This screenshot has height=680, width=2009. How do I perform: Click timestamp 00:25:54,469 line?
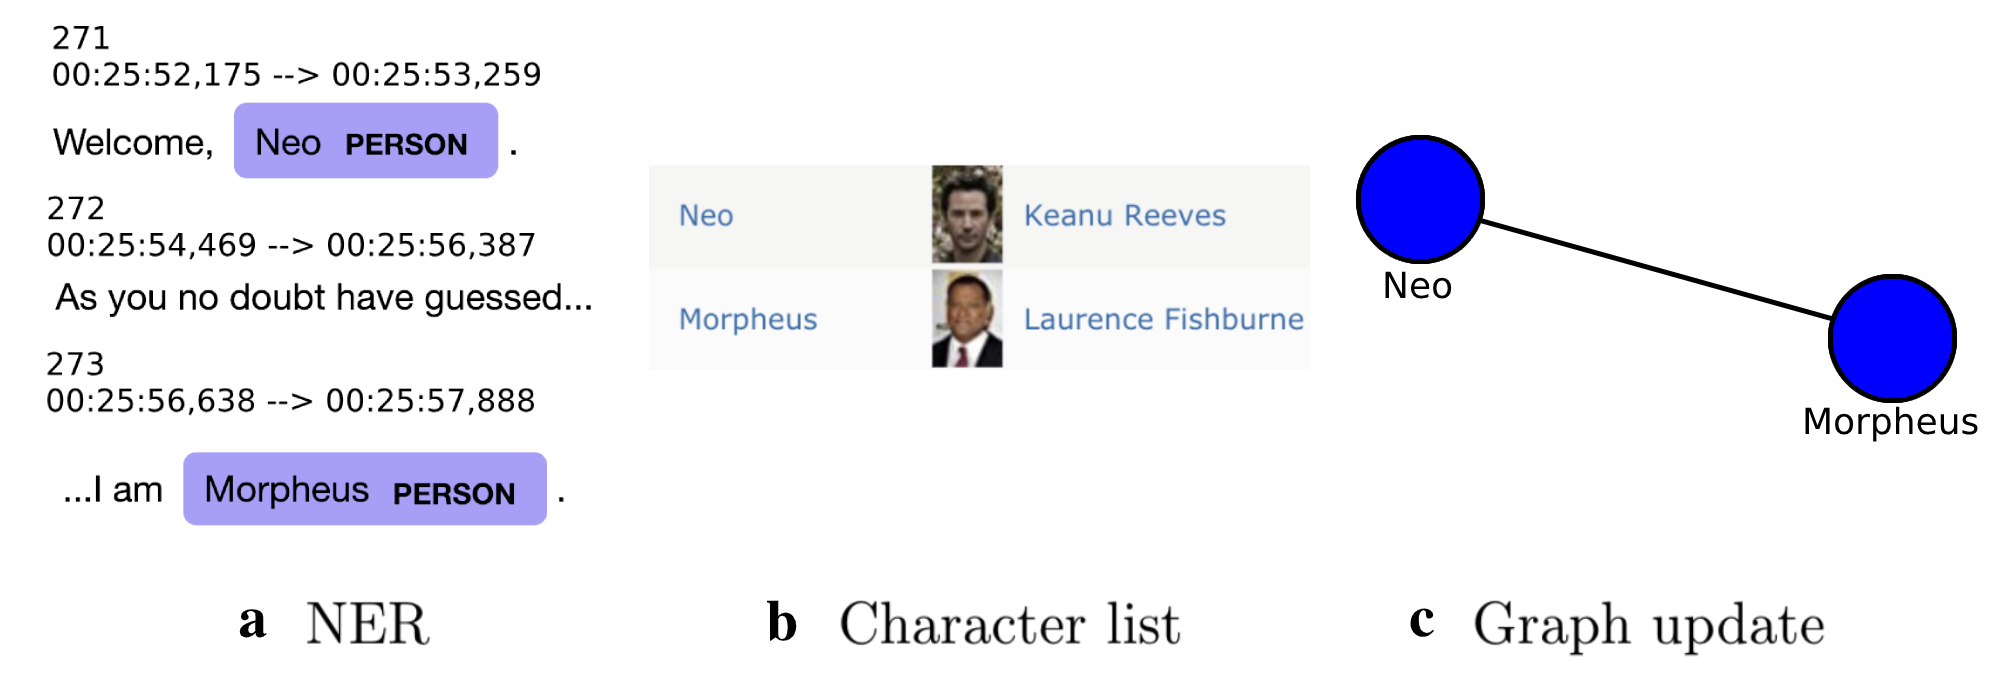pyautogui.click(x=292, y=245)
